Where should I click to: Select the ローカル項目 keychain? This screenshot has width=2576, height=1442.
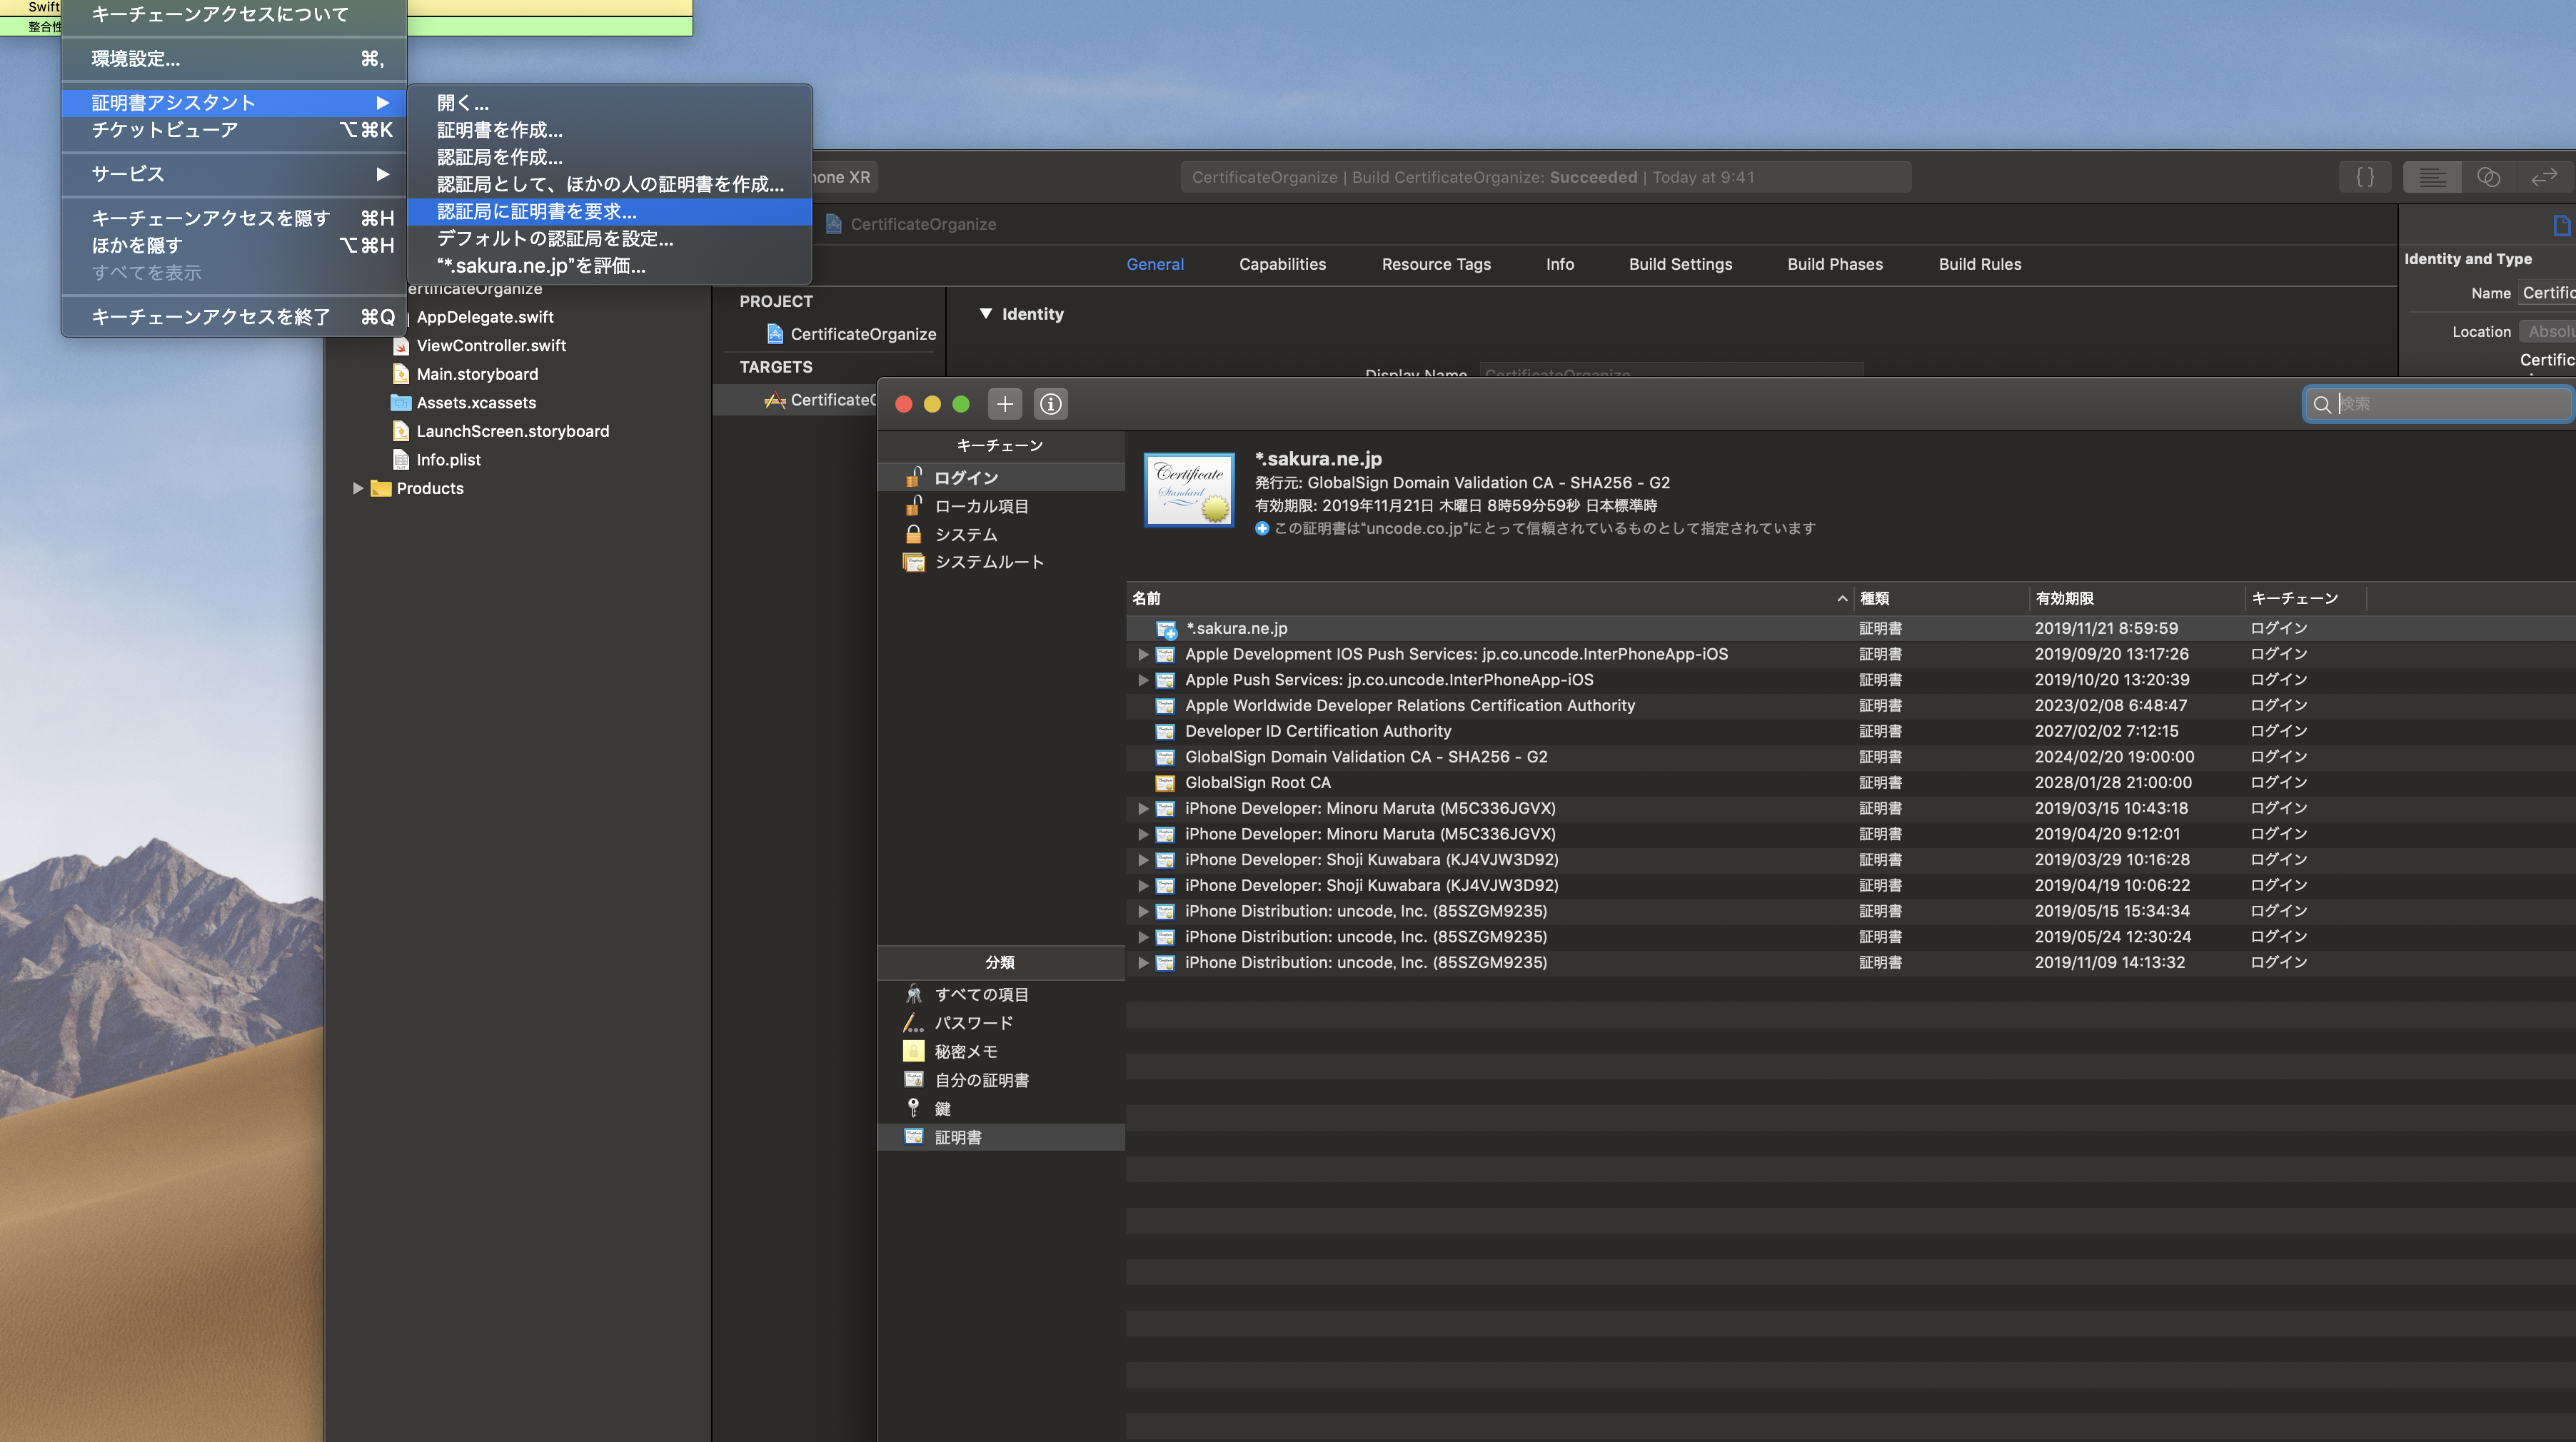1001,506
